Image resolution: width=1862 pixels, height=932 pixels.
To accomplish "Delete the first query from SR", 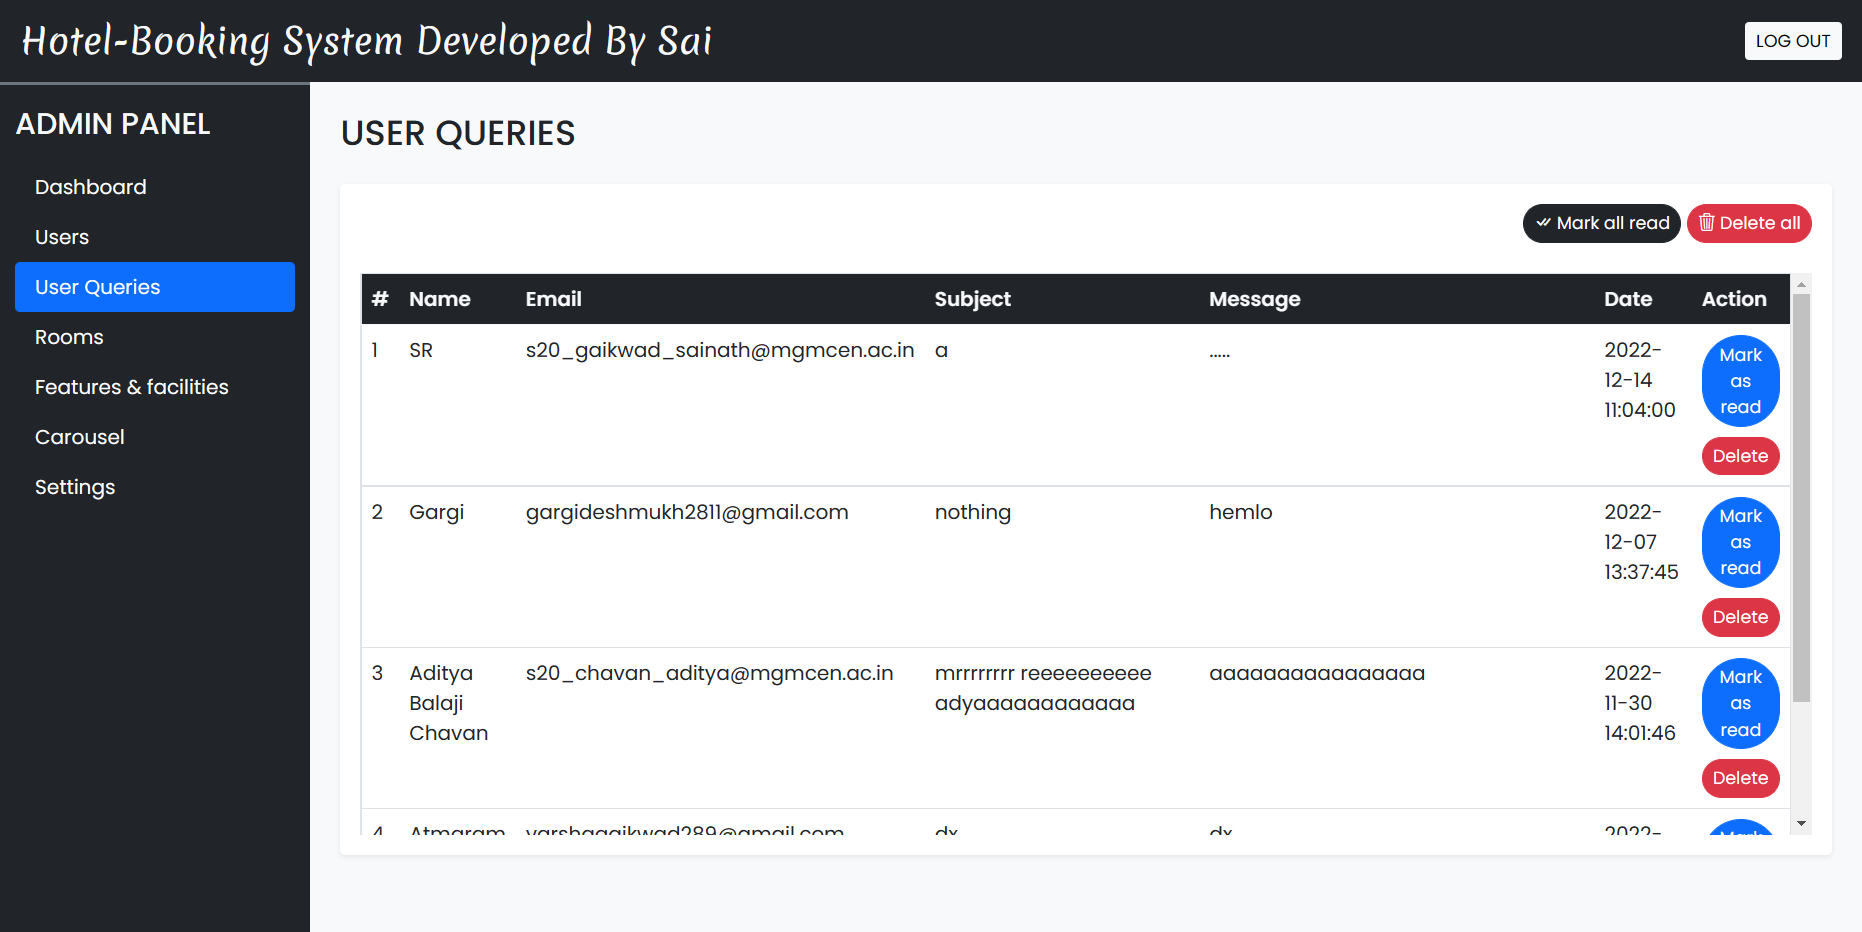I will click(1740, 455).
